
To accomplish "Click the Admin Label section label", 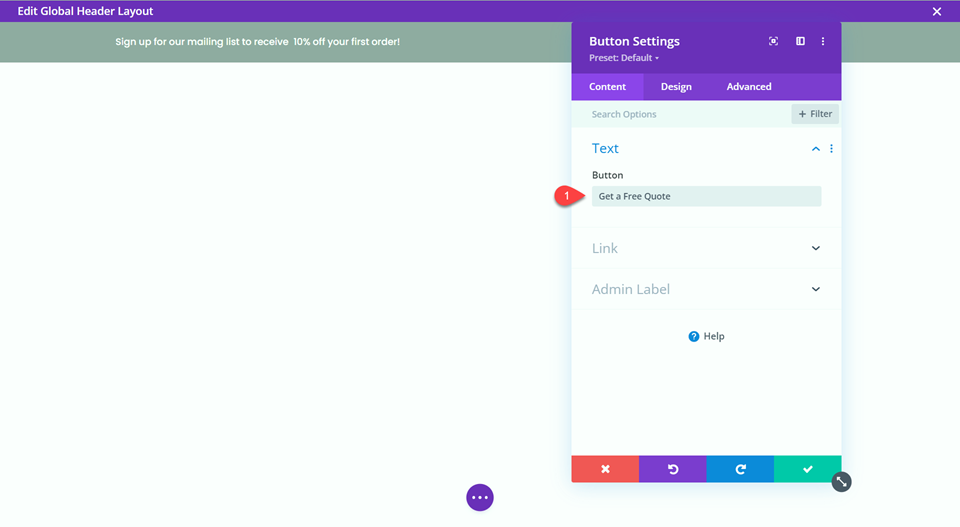I will [x=631, y=289].
